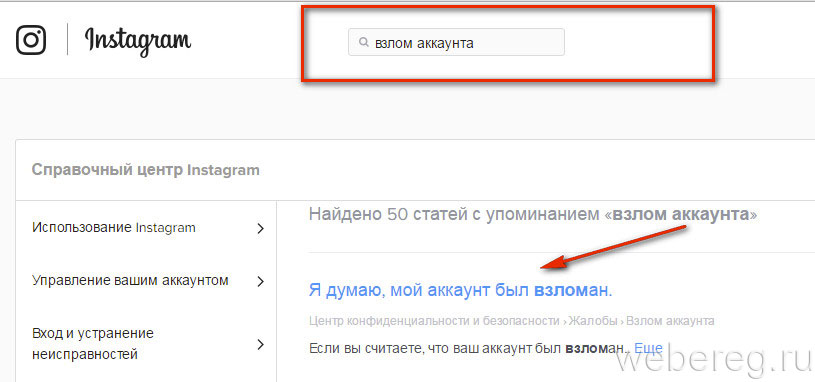Open 'Вход и устранение неисправностей' section

coord(93,344)
